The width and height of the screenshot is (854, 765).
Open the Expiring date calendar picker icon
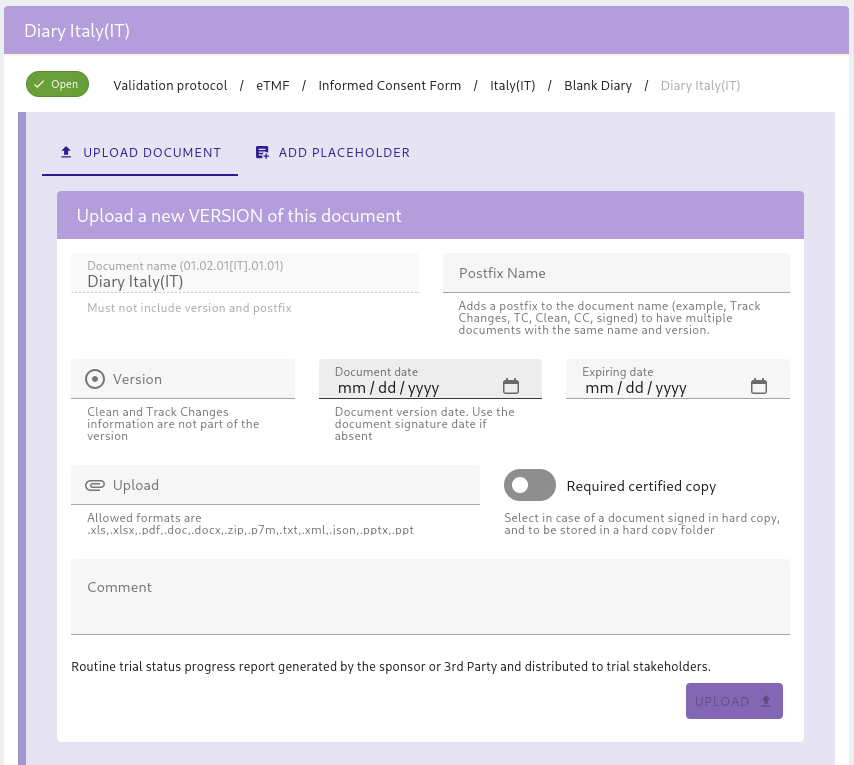point(758,386)
